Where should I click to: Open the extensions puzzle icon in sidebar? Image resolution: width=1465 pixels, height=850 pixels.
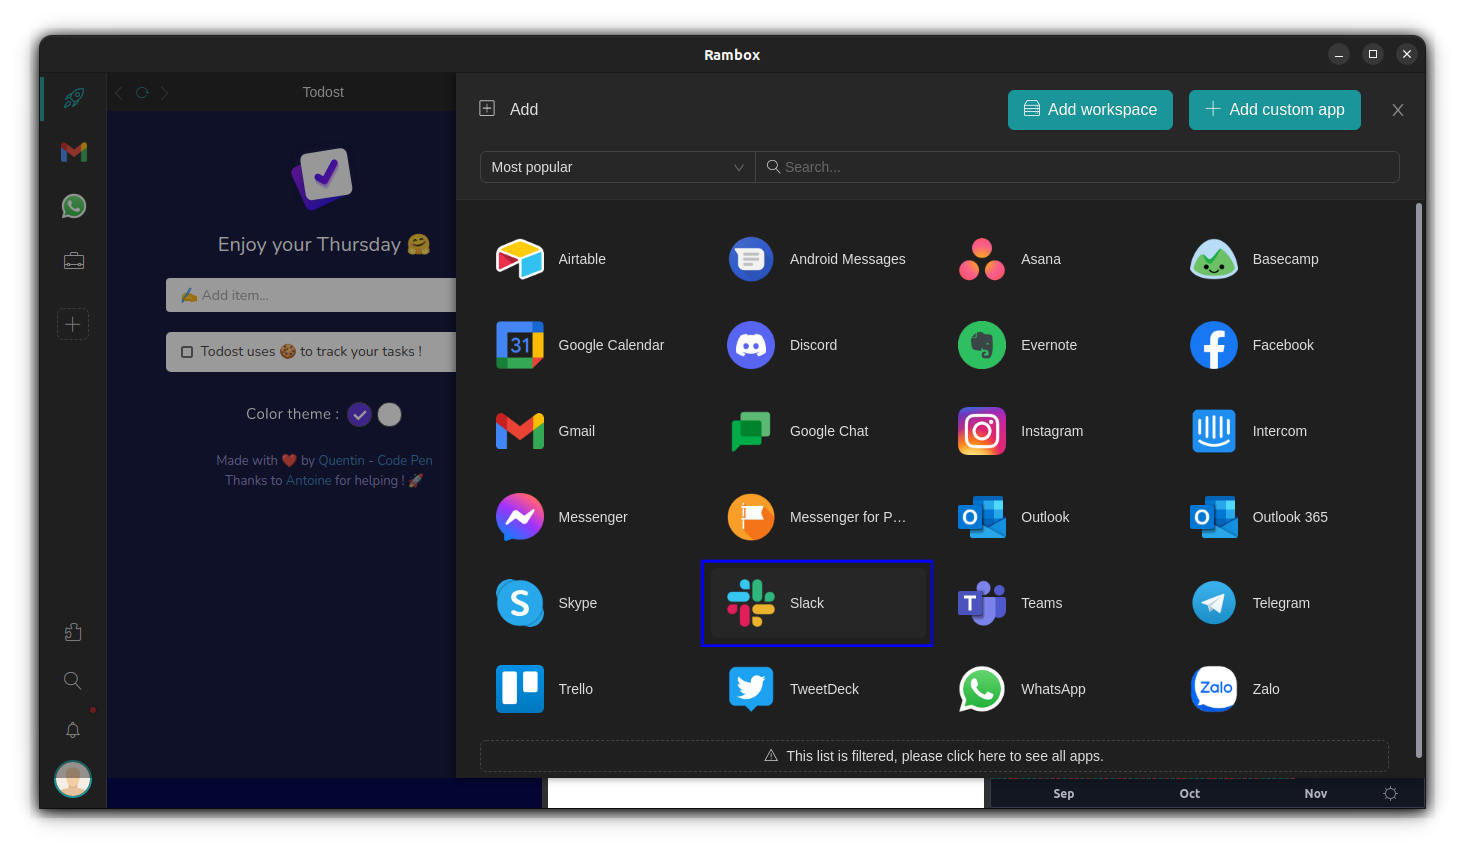[x=72, y=632]
